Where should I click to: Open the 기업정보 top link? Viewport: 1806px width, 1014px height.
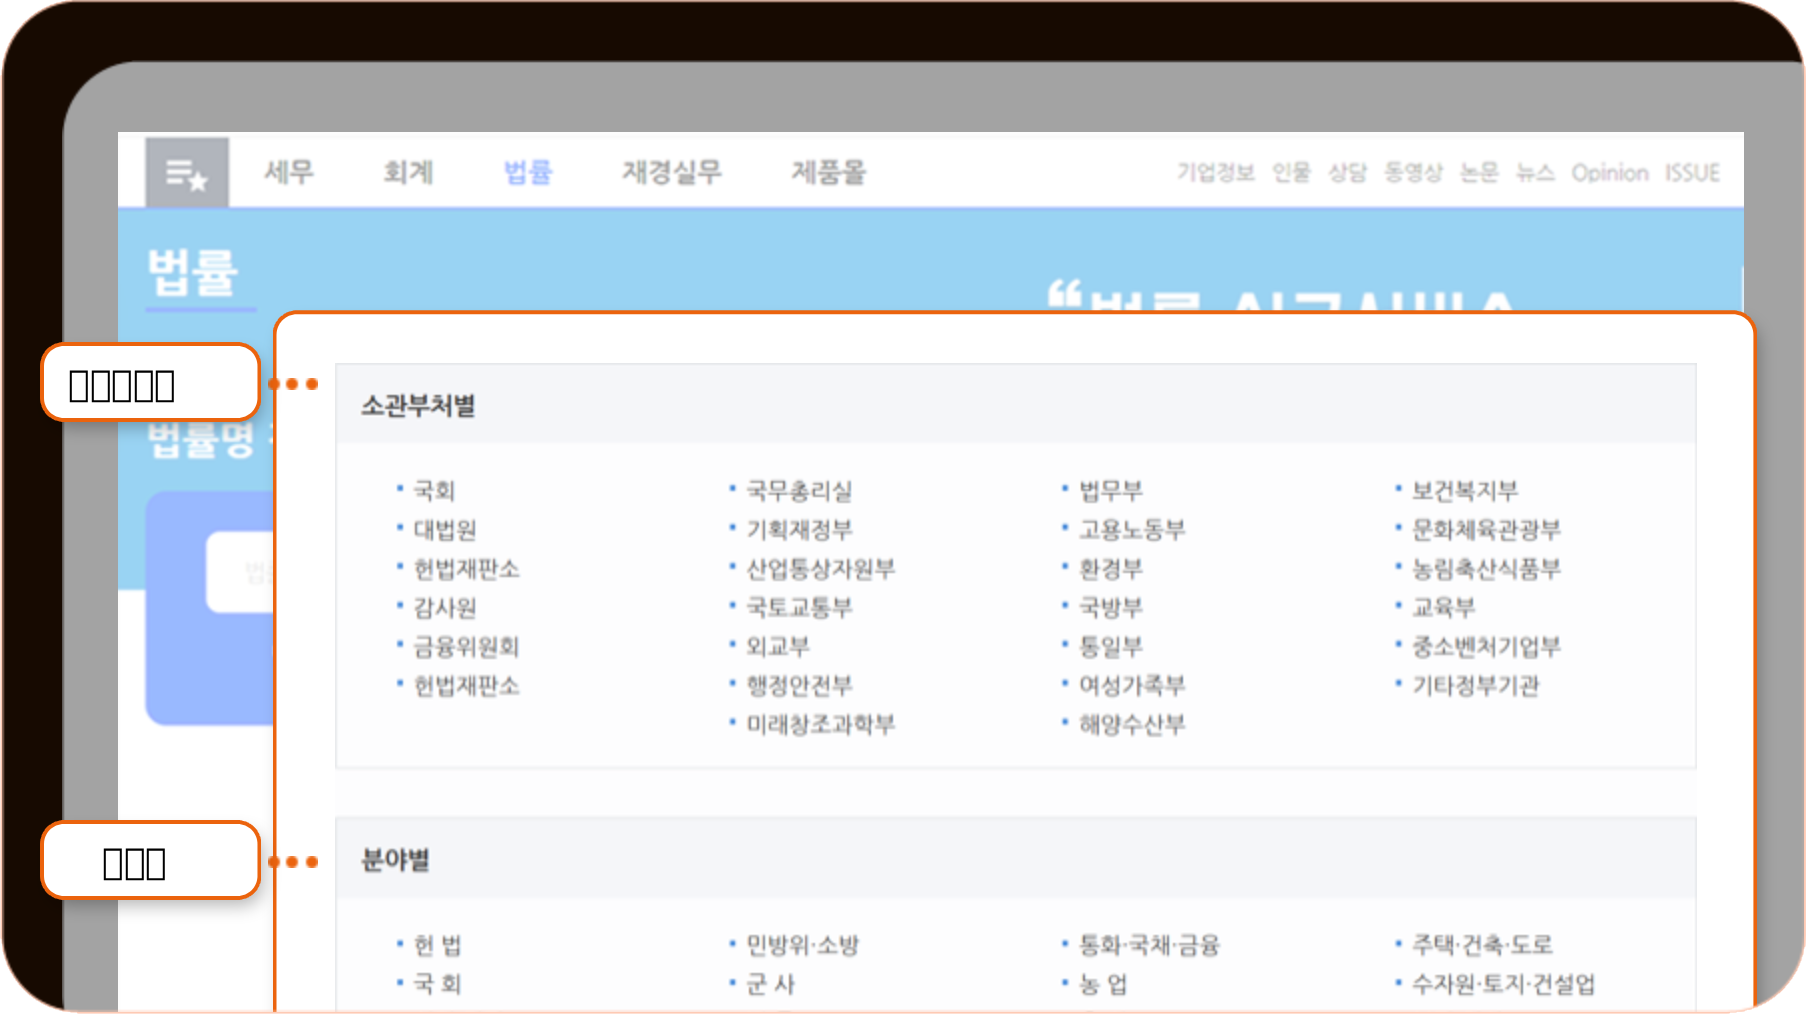[x=1215, y=173]
